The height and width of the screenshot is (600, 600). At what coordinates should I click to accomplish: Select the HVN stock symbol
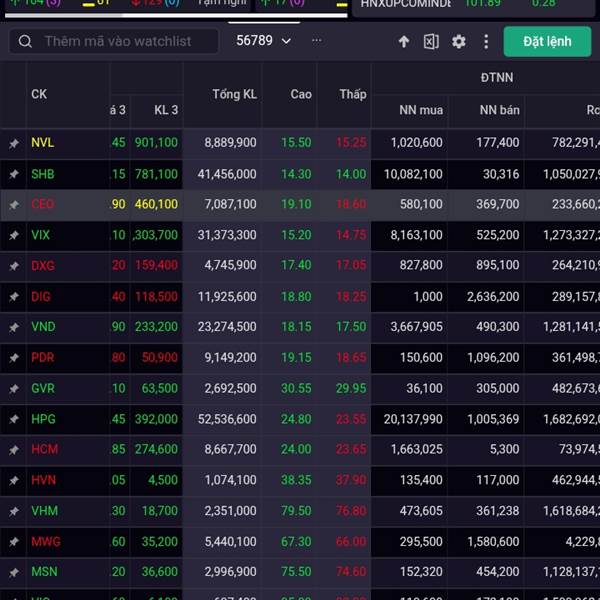[x=43, y=480]
